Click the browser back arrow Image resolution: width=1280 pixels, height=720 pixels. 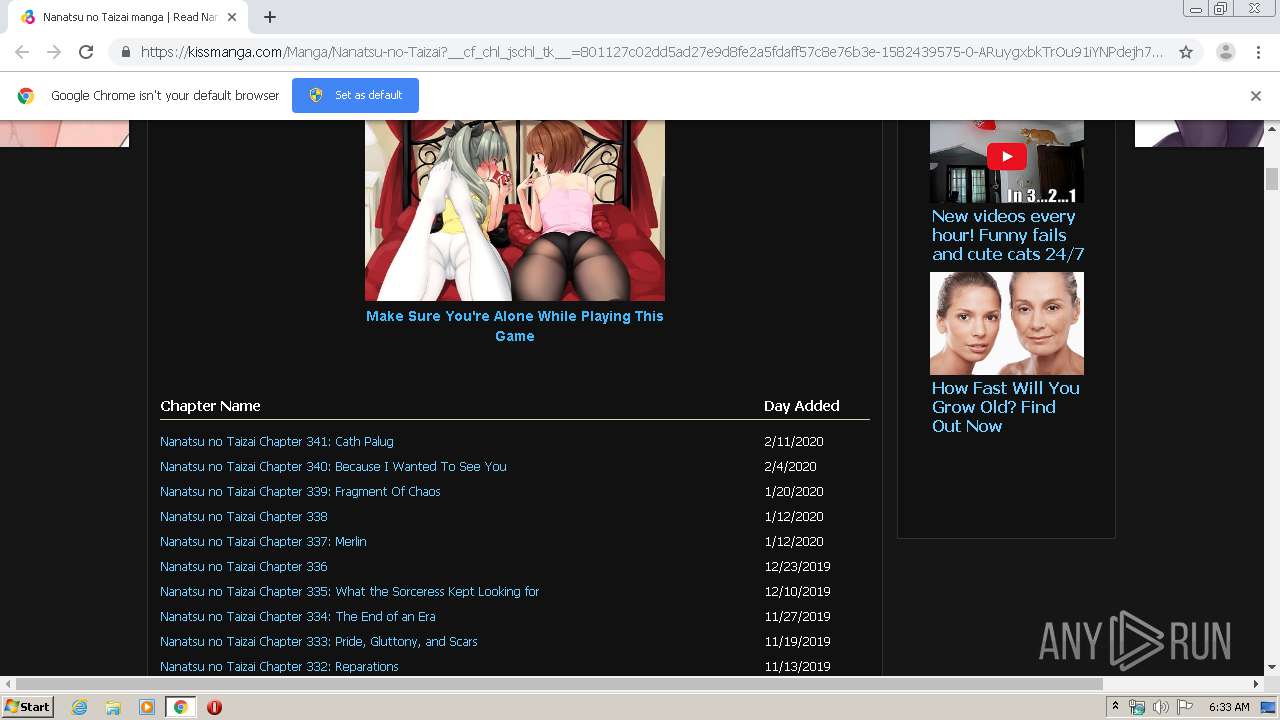(22, 52)
